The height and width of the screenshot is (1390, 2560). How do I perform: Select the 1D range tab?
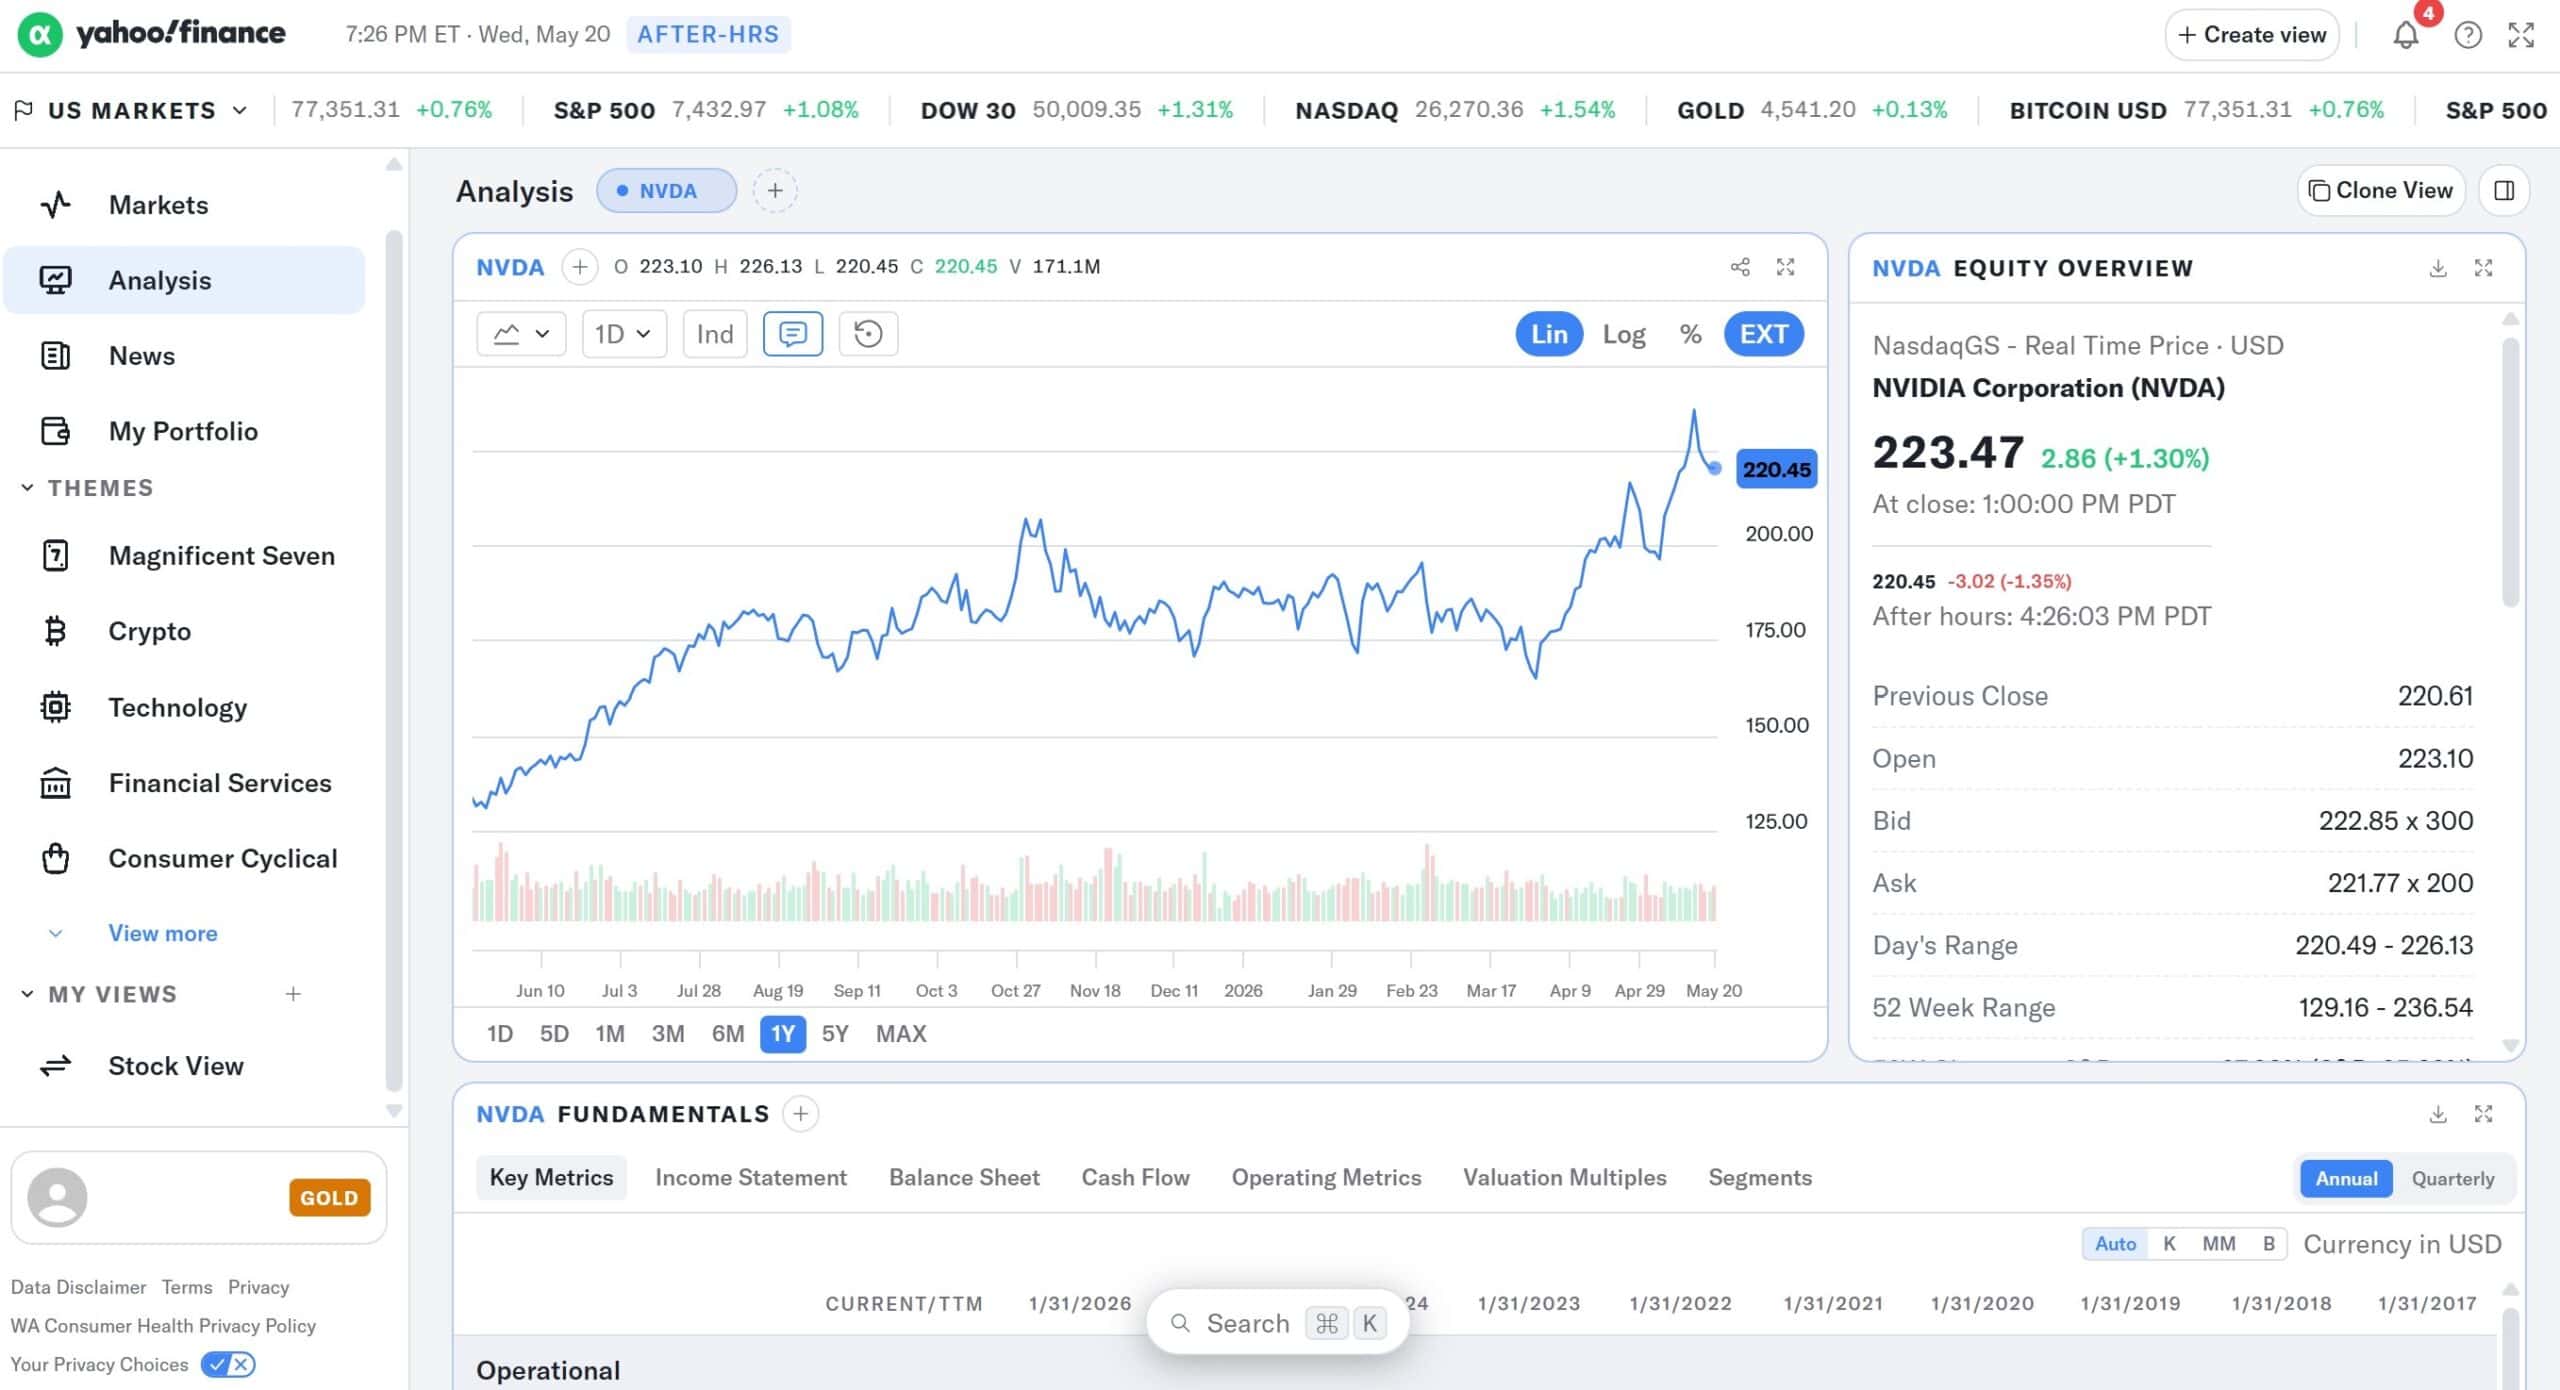tap(500, 1034)
